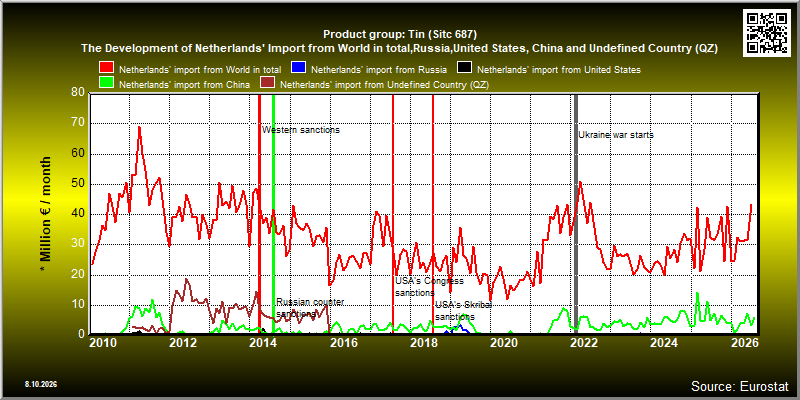Click legend label "Netherlands' import from United States"

tap(559, 69)
